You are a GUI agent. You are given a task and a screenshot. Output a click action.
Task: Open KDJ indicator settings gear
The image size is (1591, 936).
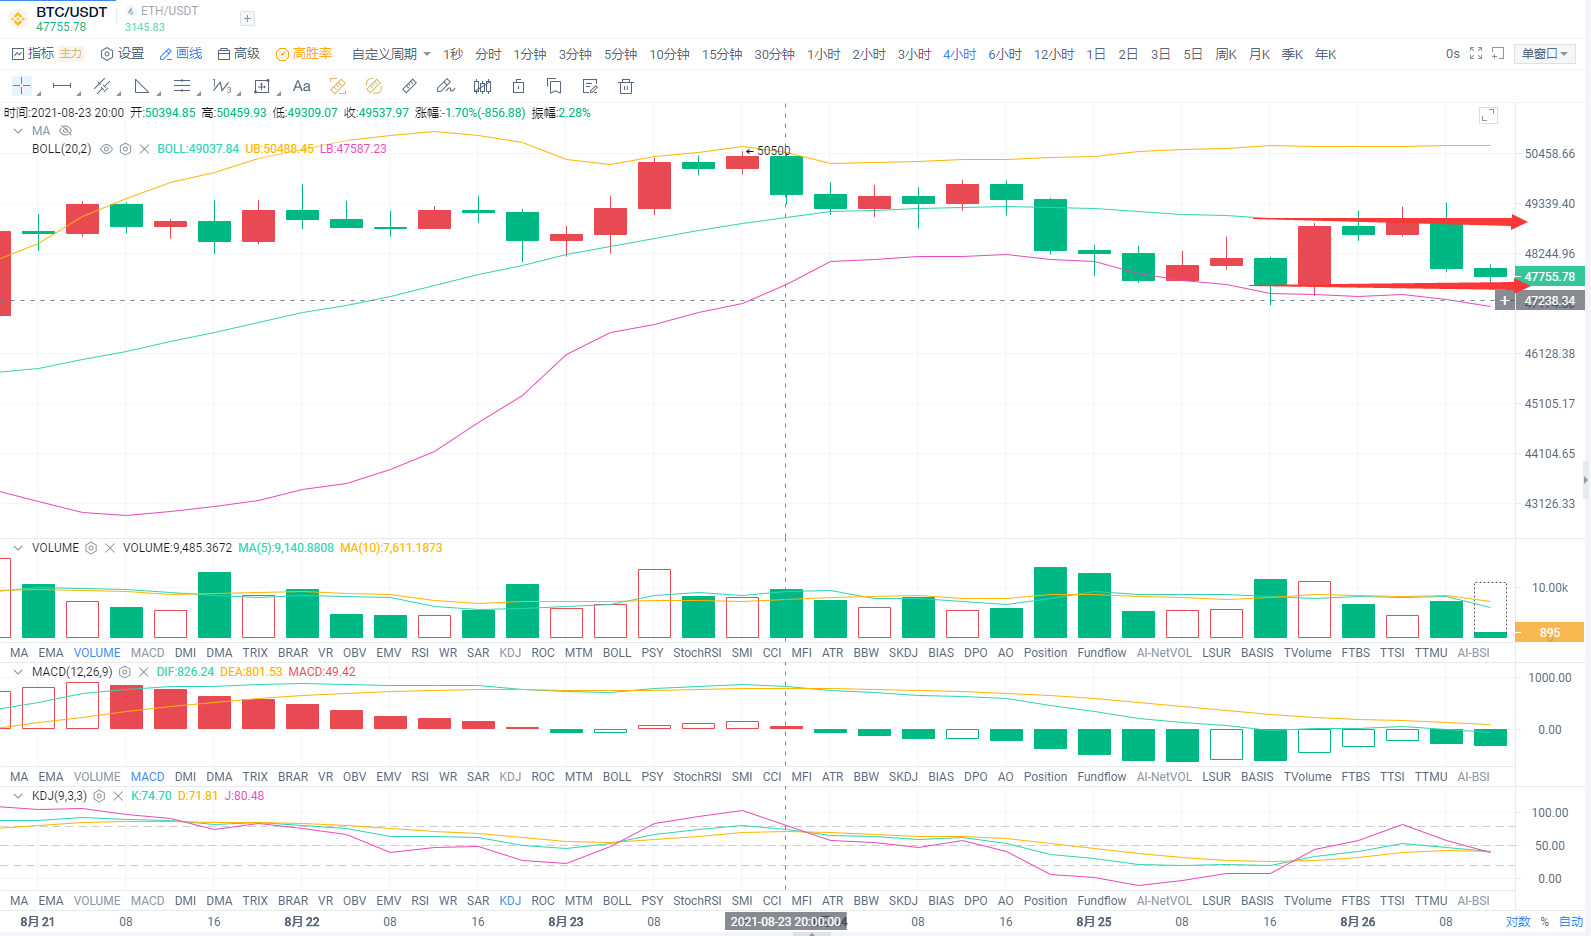pos(99,796)
